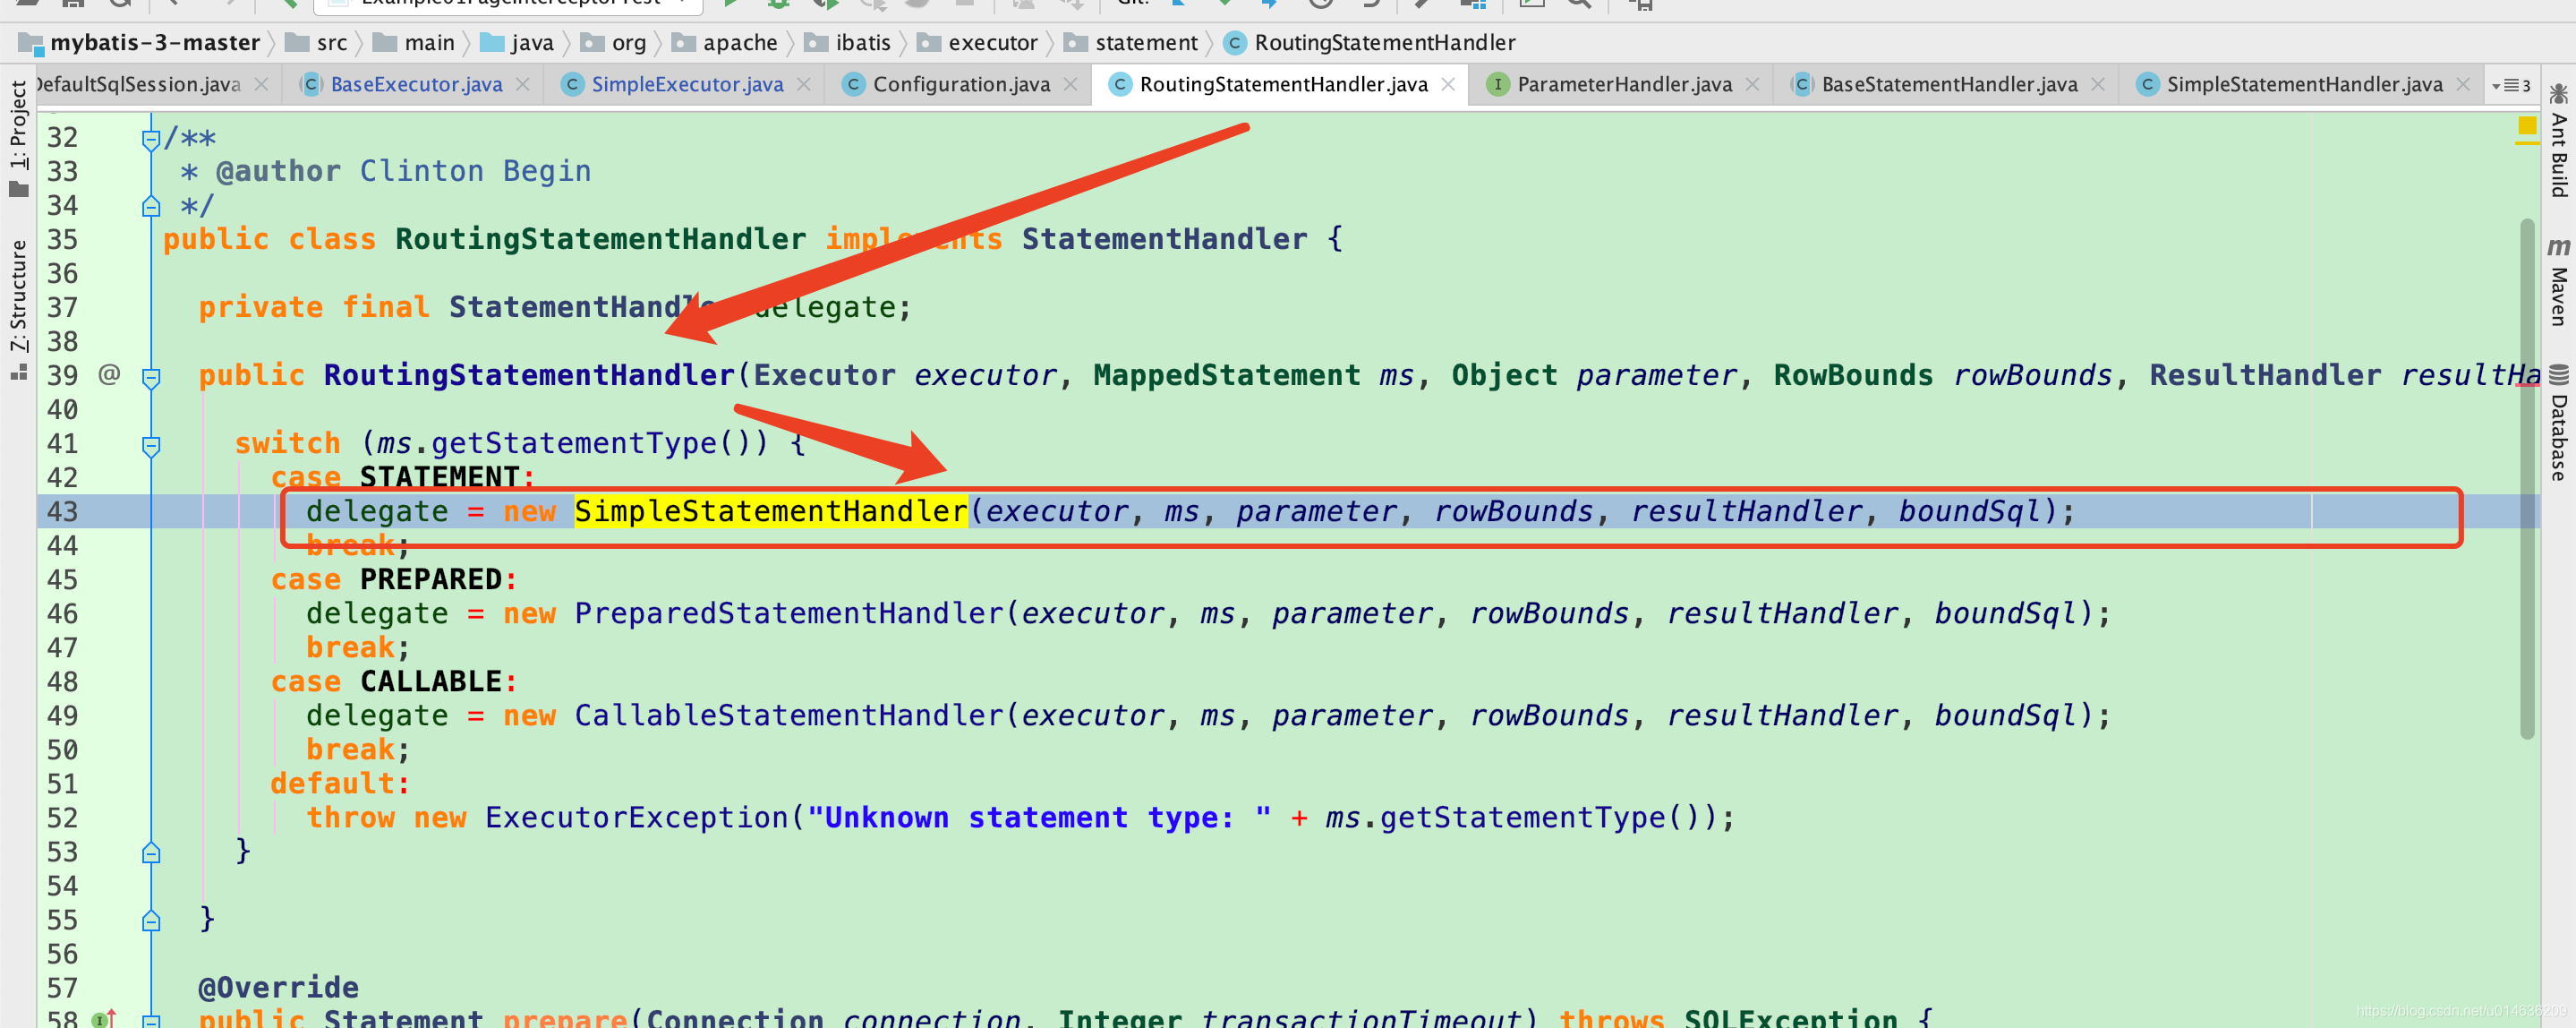Click author name Clinton Begin in the Javadoc
The image size is (2576, 1028).
475,171
